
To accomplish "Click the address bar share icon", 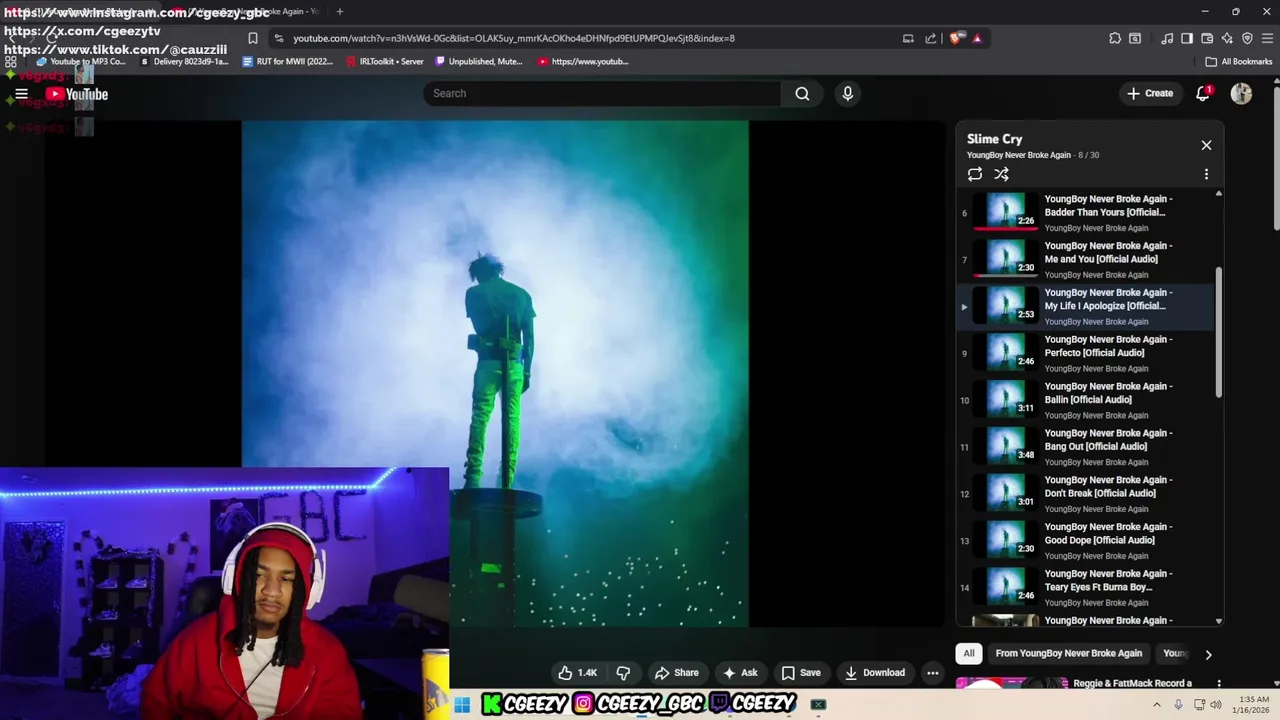I will click(x=931, y=38).
